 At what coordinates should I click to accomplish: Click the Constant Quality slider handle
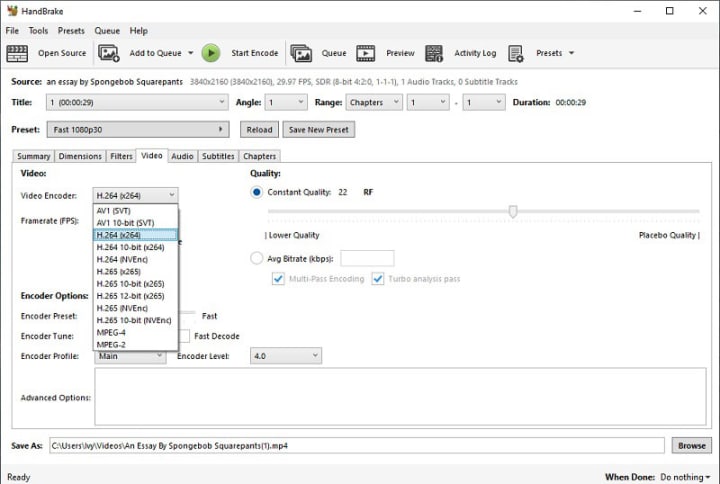click(513, 211)
